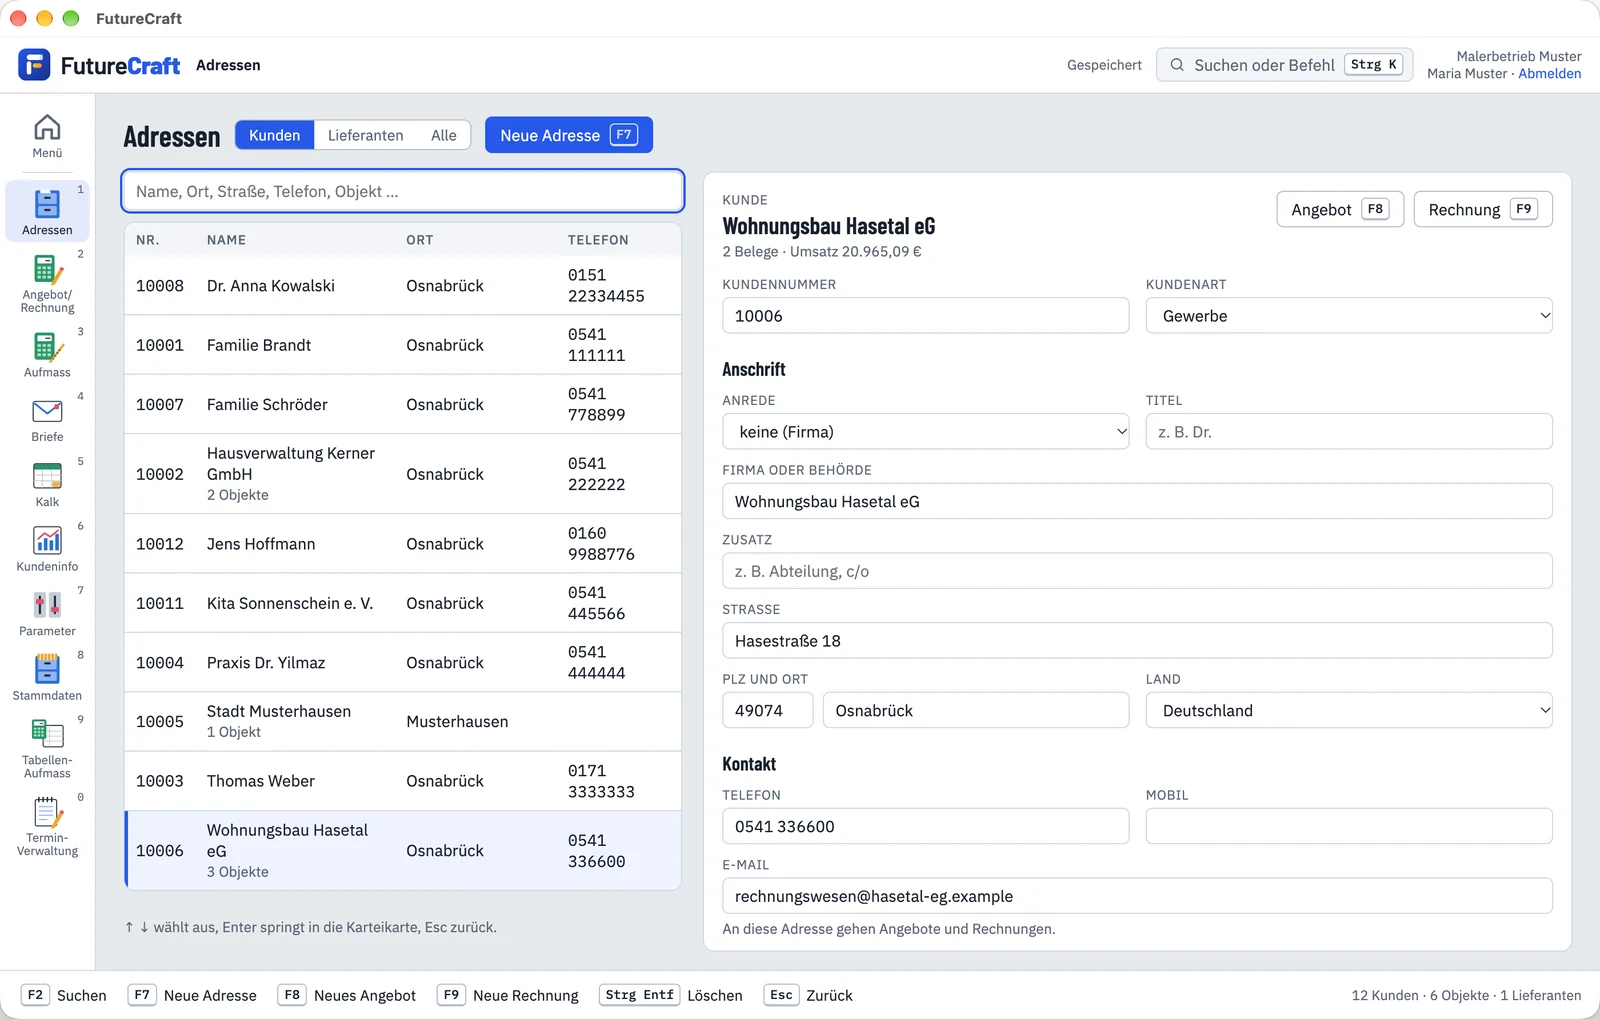The height and width of the screenshot is (1019, 1600).
Task: Click the FutureCraft logo icon
Action: tap(34, 65)
